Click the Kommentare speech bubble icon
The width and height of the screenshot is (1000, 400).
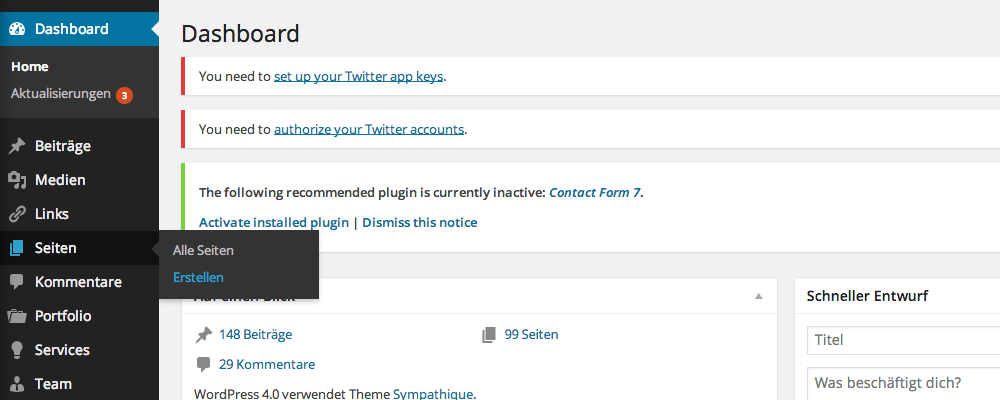click(x=17, y=282)
